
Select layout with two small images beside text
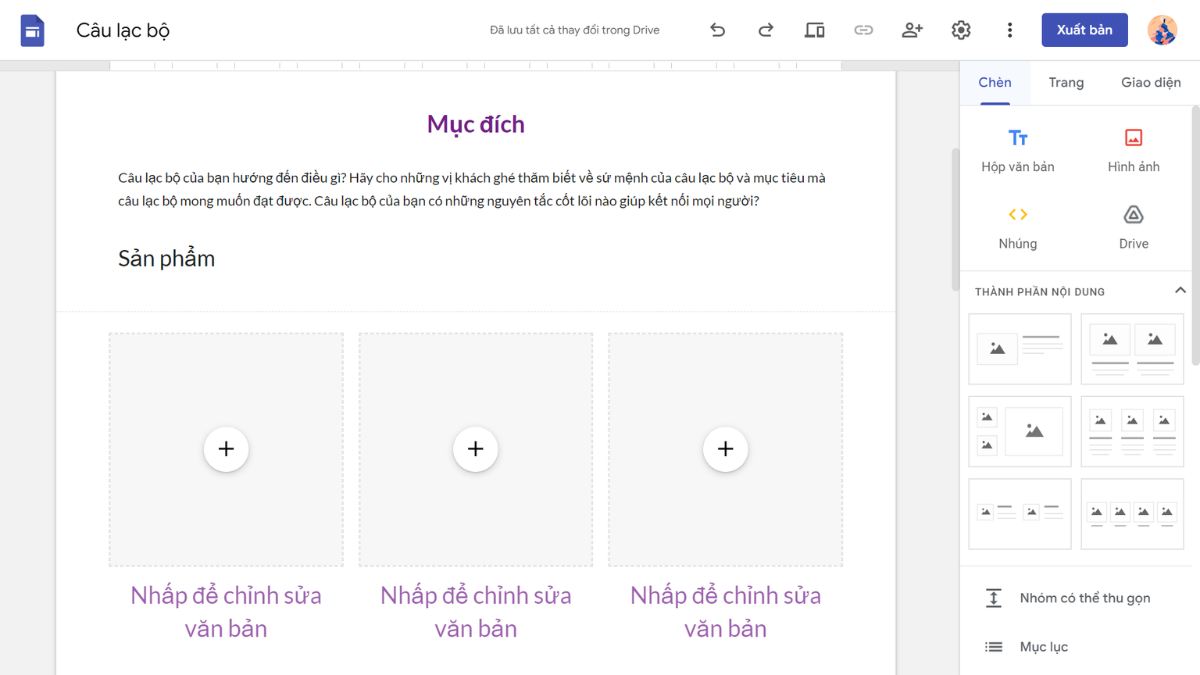pos(1020,514)
